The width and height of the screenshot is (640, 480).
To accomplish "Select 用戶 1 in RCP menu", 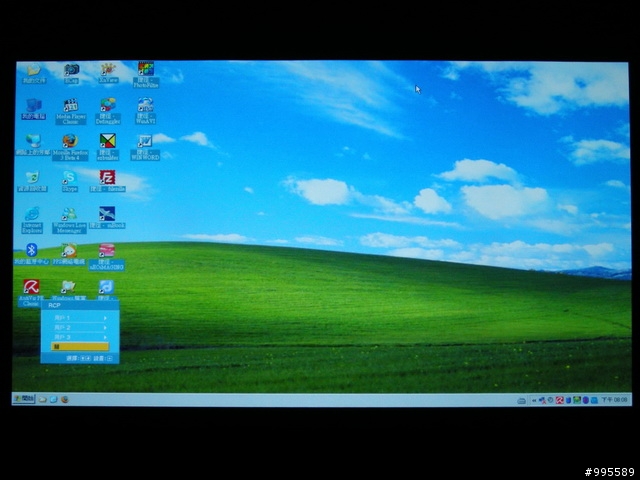I will click(x=80, y=318).
